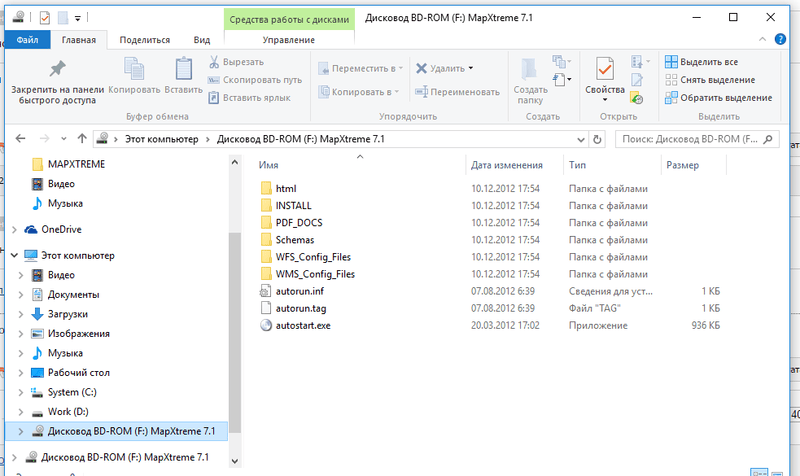The height and width of the screenshot is (476, 800).
Task: Click the navigation pane vertical scrollbar
Action: tap(235, 300)
